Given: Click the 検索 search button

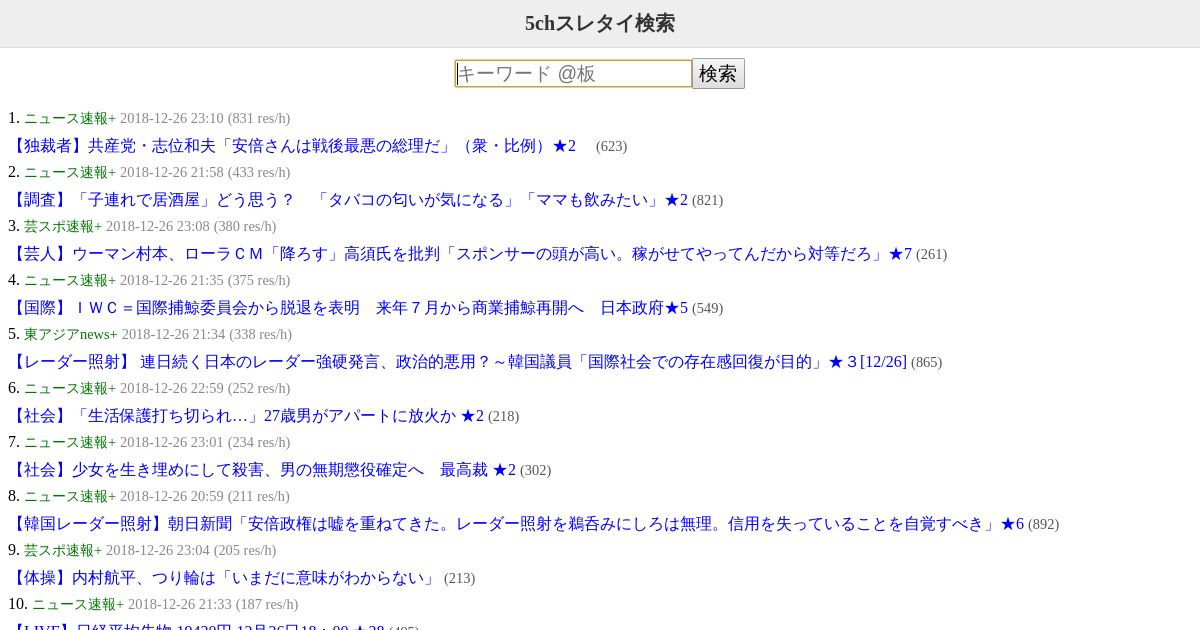Looking at the screenshot, I should coord(718,73).
